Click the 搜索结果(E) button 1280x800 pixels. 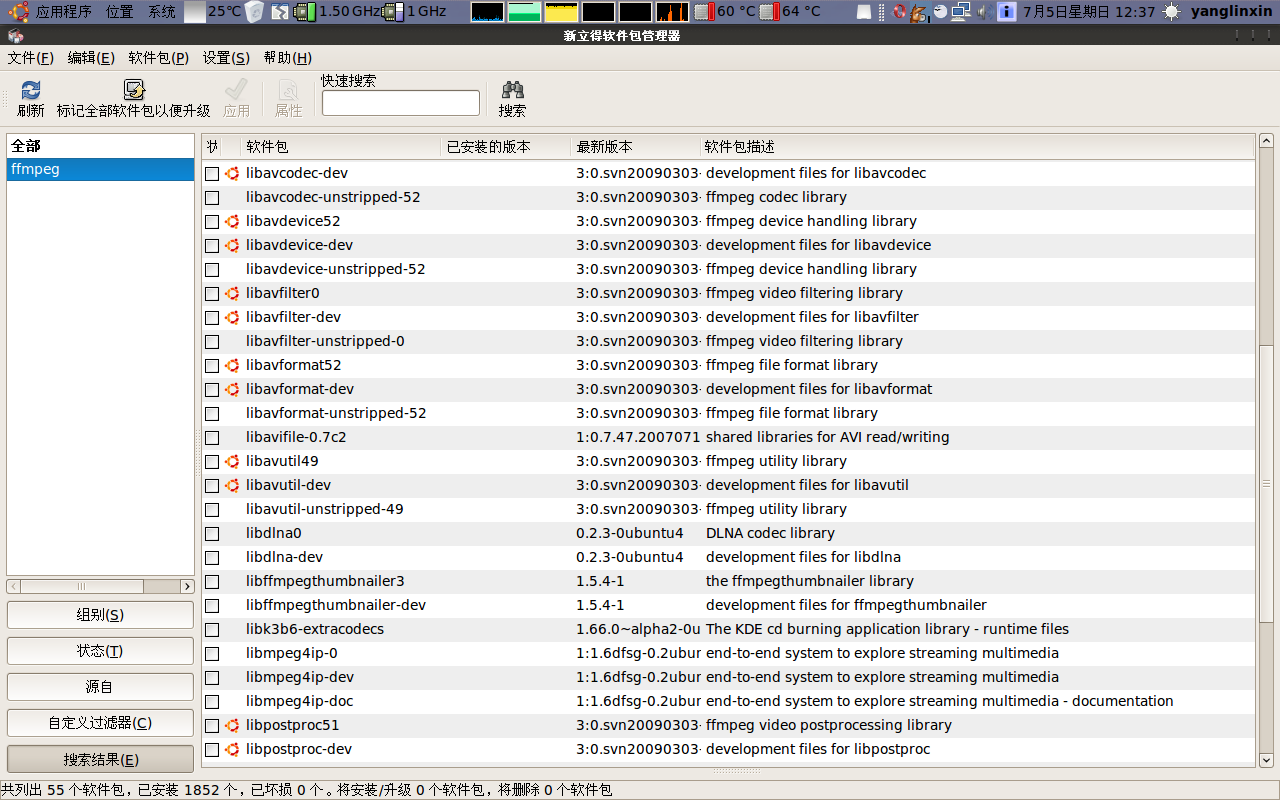pos(100,759)
